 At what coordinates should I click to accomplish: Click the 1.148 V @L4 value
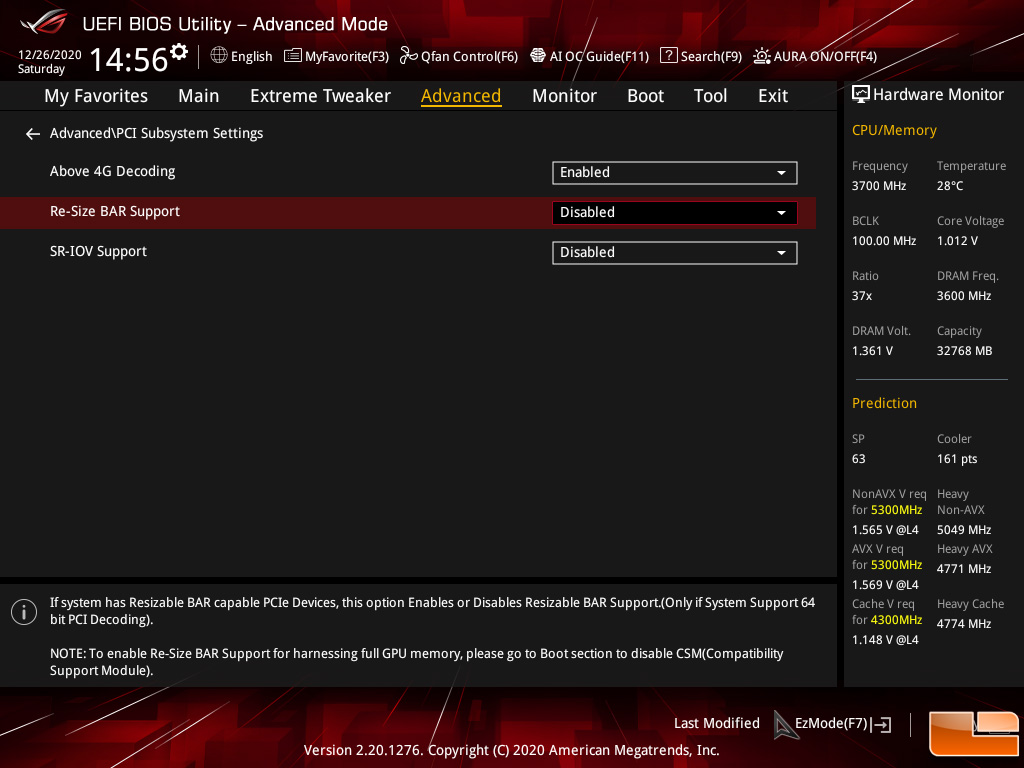885,639
